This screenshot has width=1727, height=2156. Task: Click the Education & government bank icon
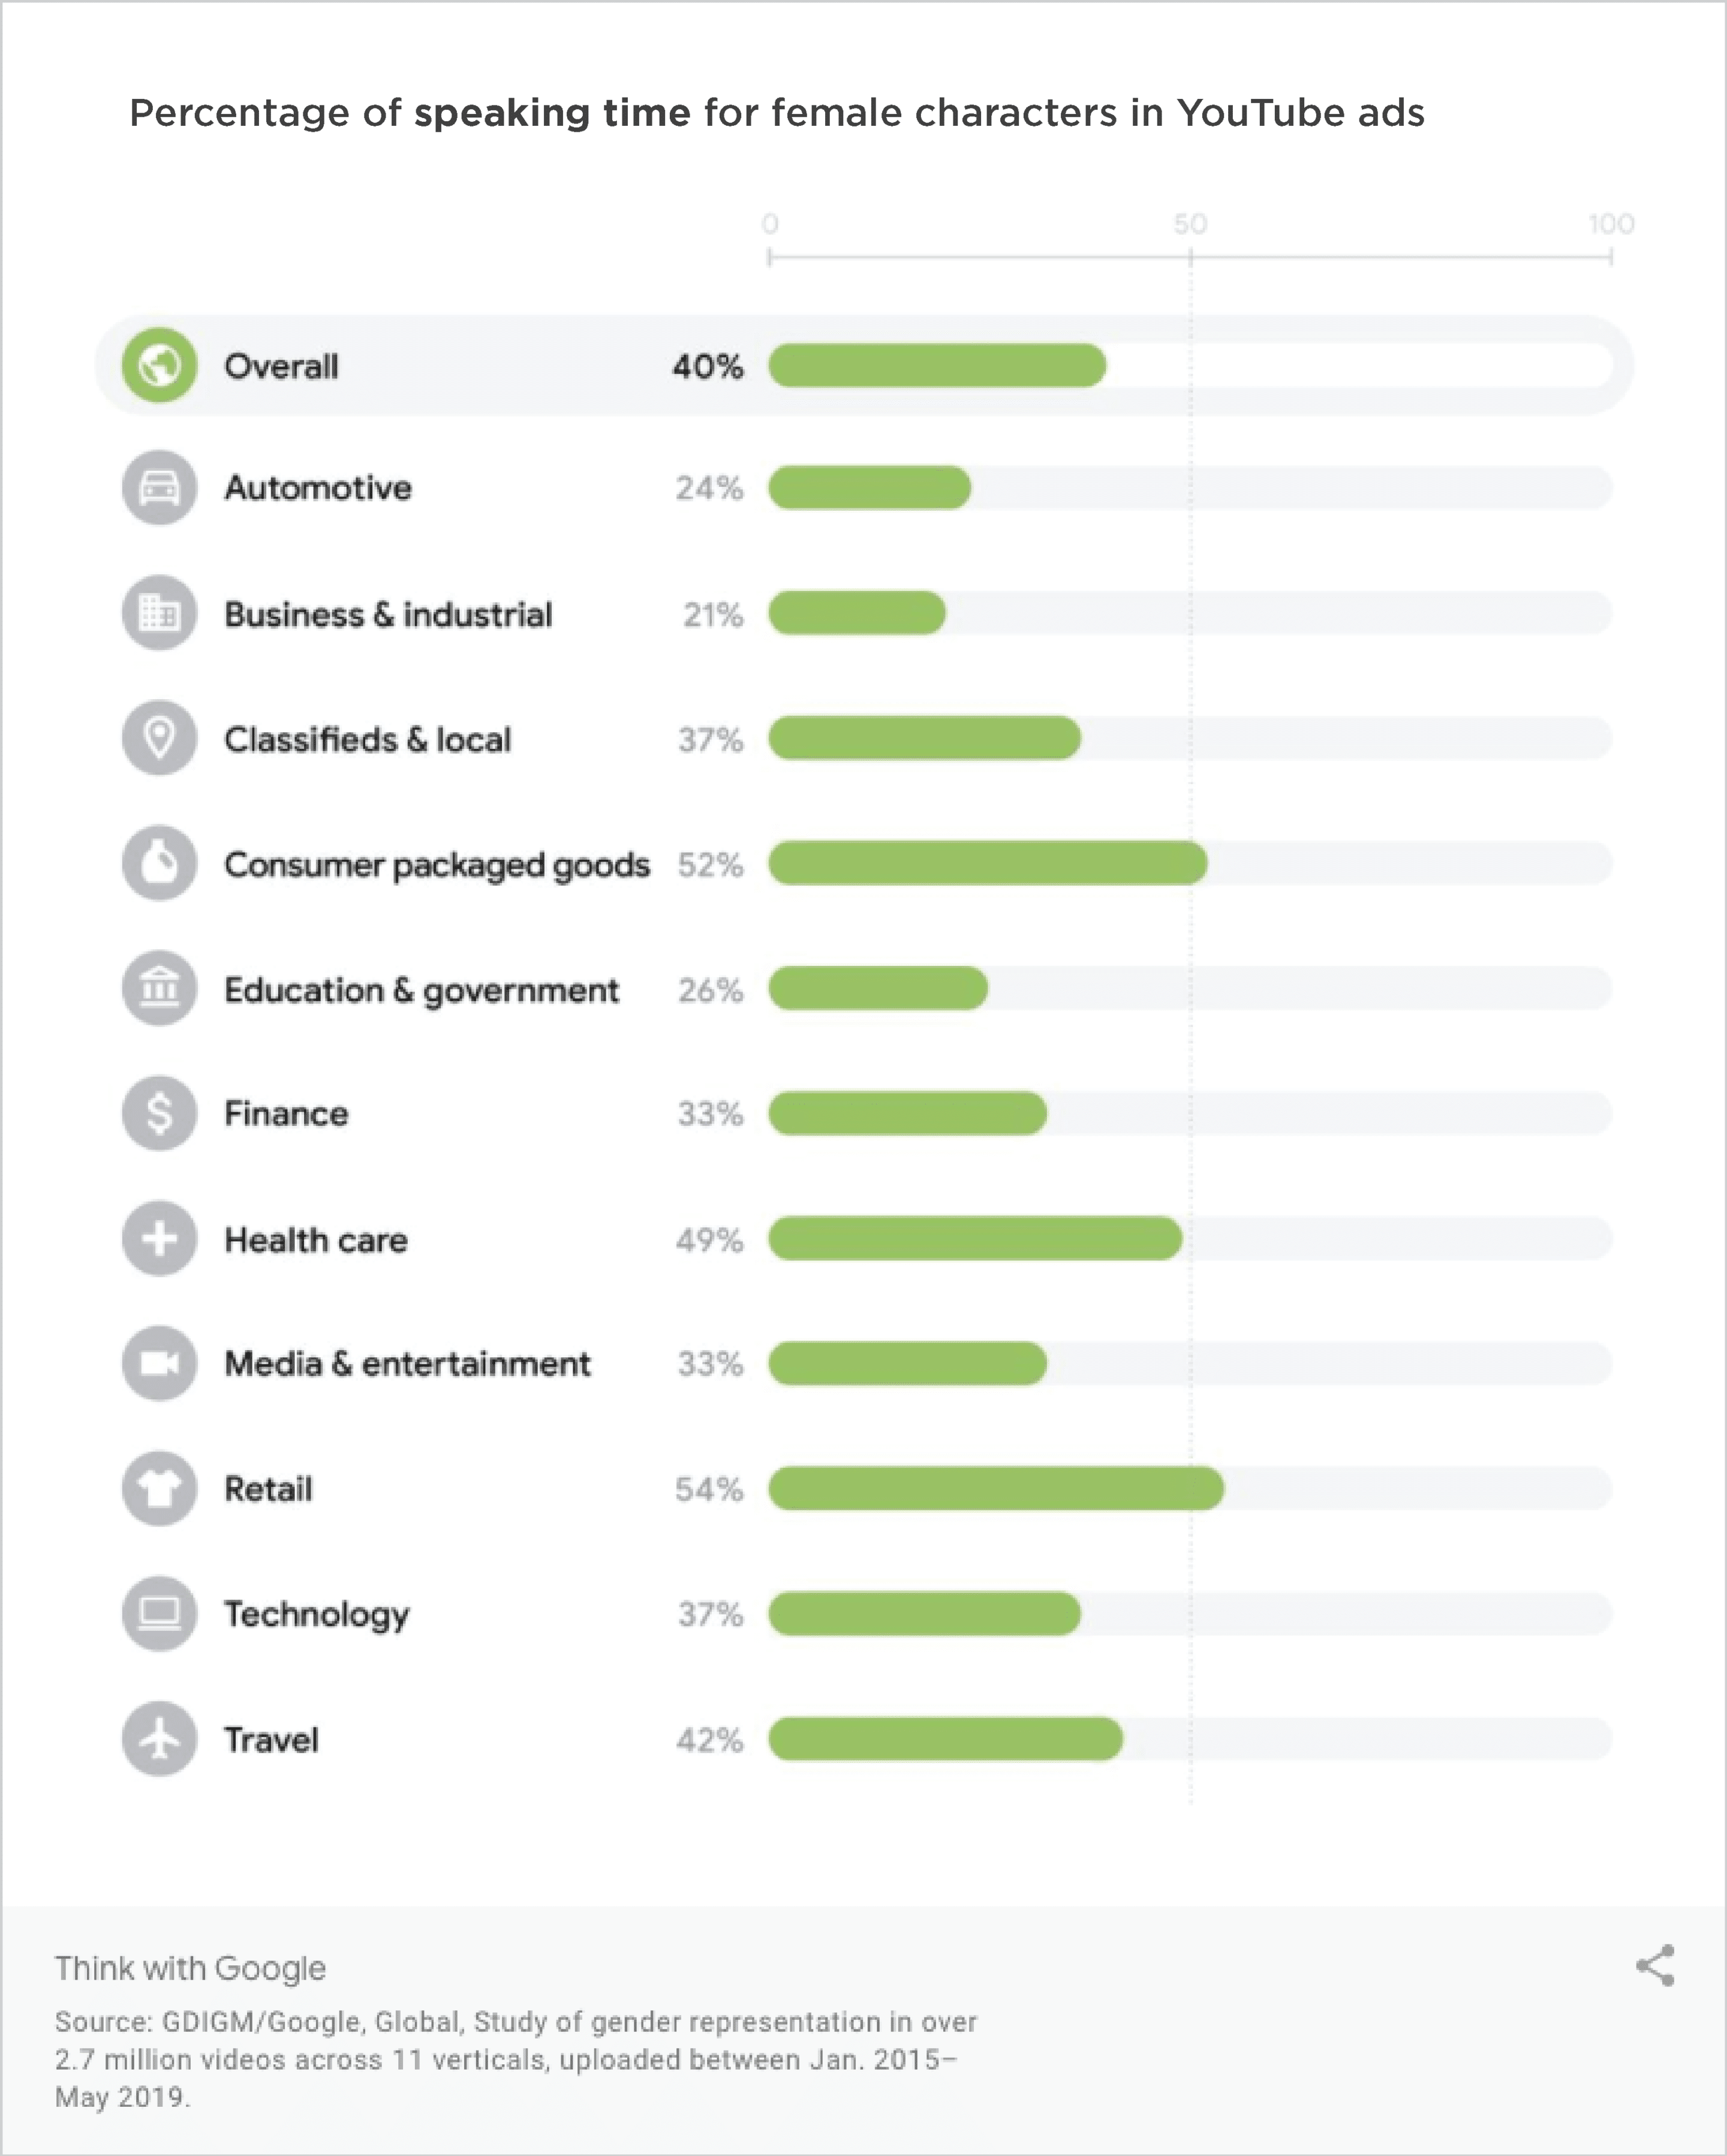tap(159, 988)
